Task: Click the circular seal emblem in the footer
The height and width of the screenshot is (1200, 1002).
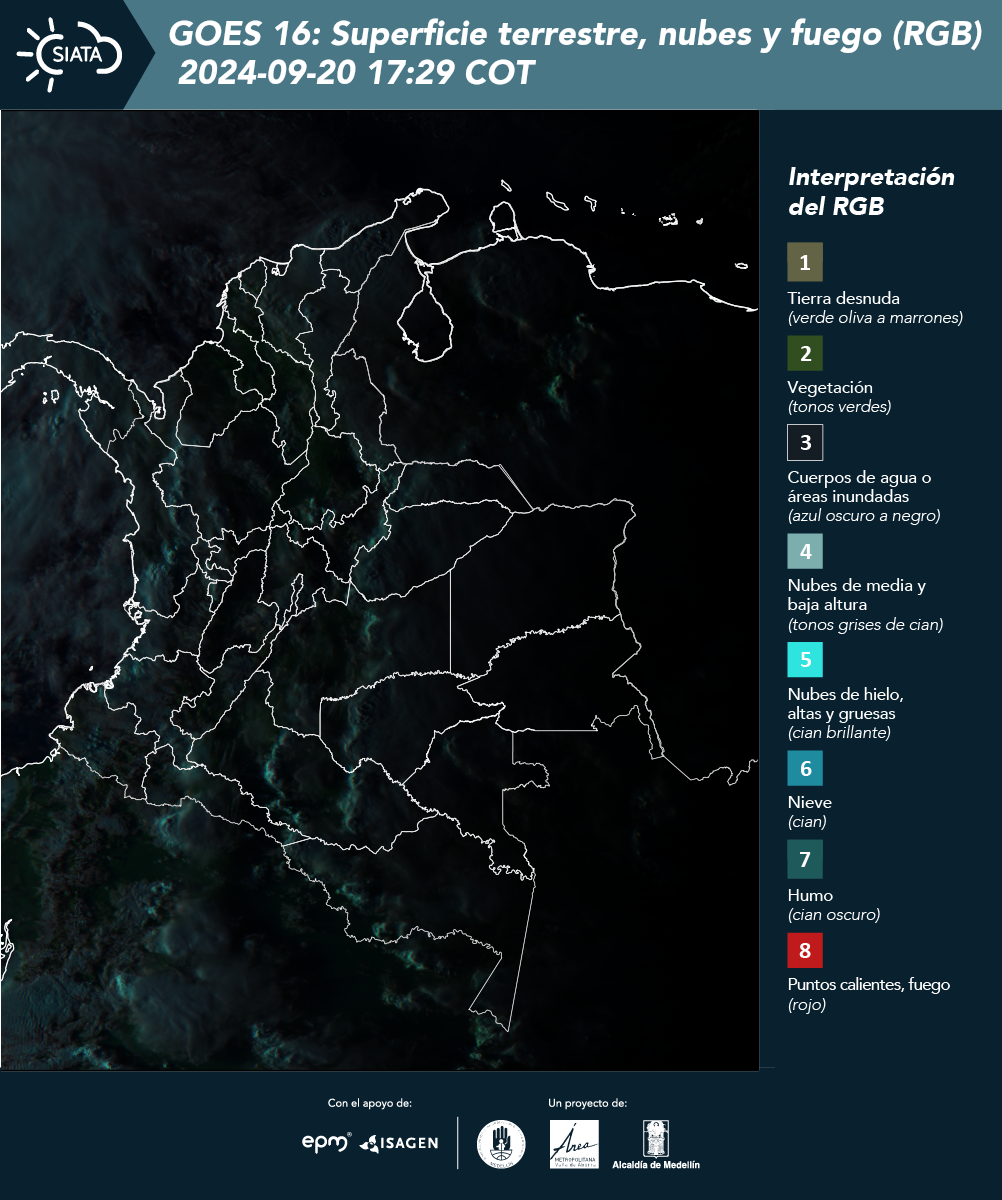Action: click(501, 1144)
